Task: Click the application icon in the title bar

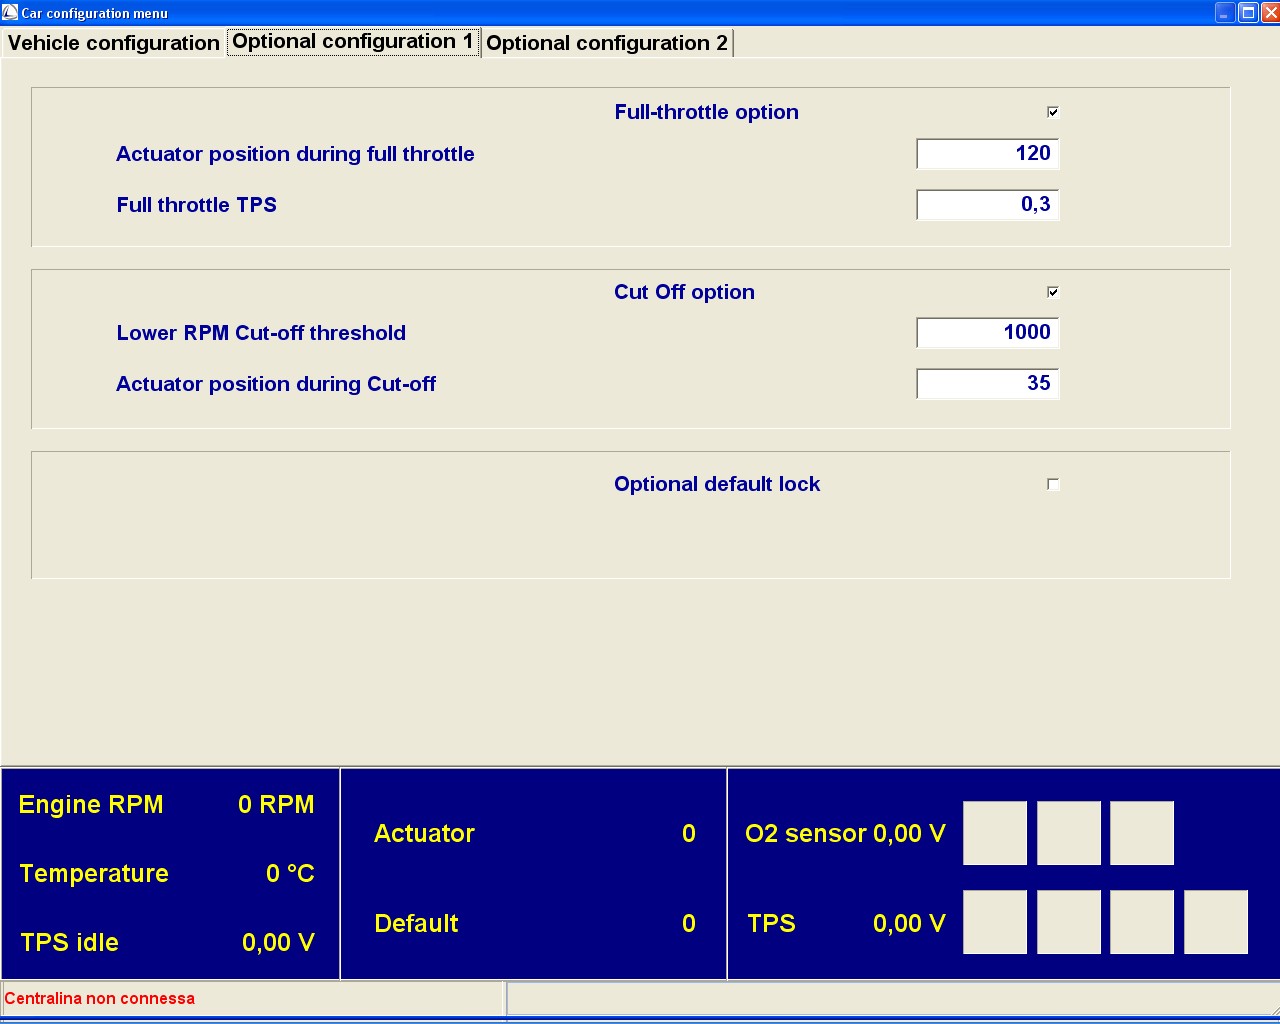Action: coord(10,13)
